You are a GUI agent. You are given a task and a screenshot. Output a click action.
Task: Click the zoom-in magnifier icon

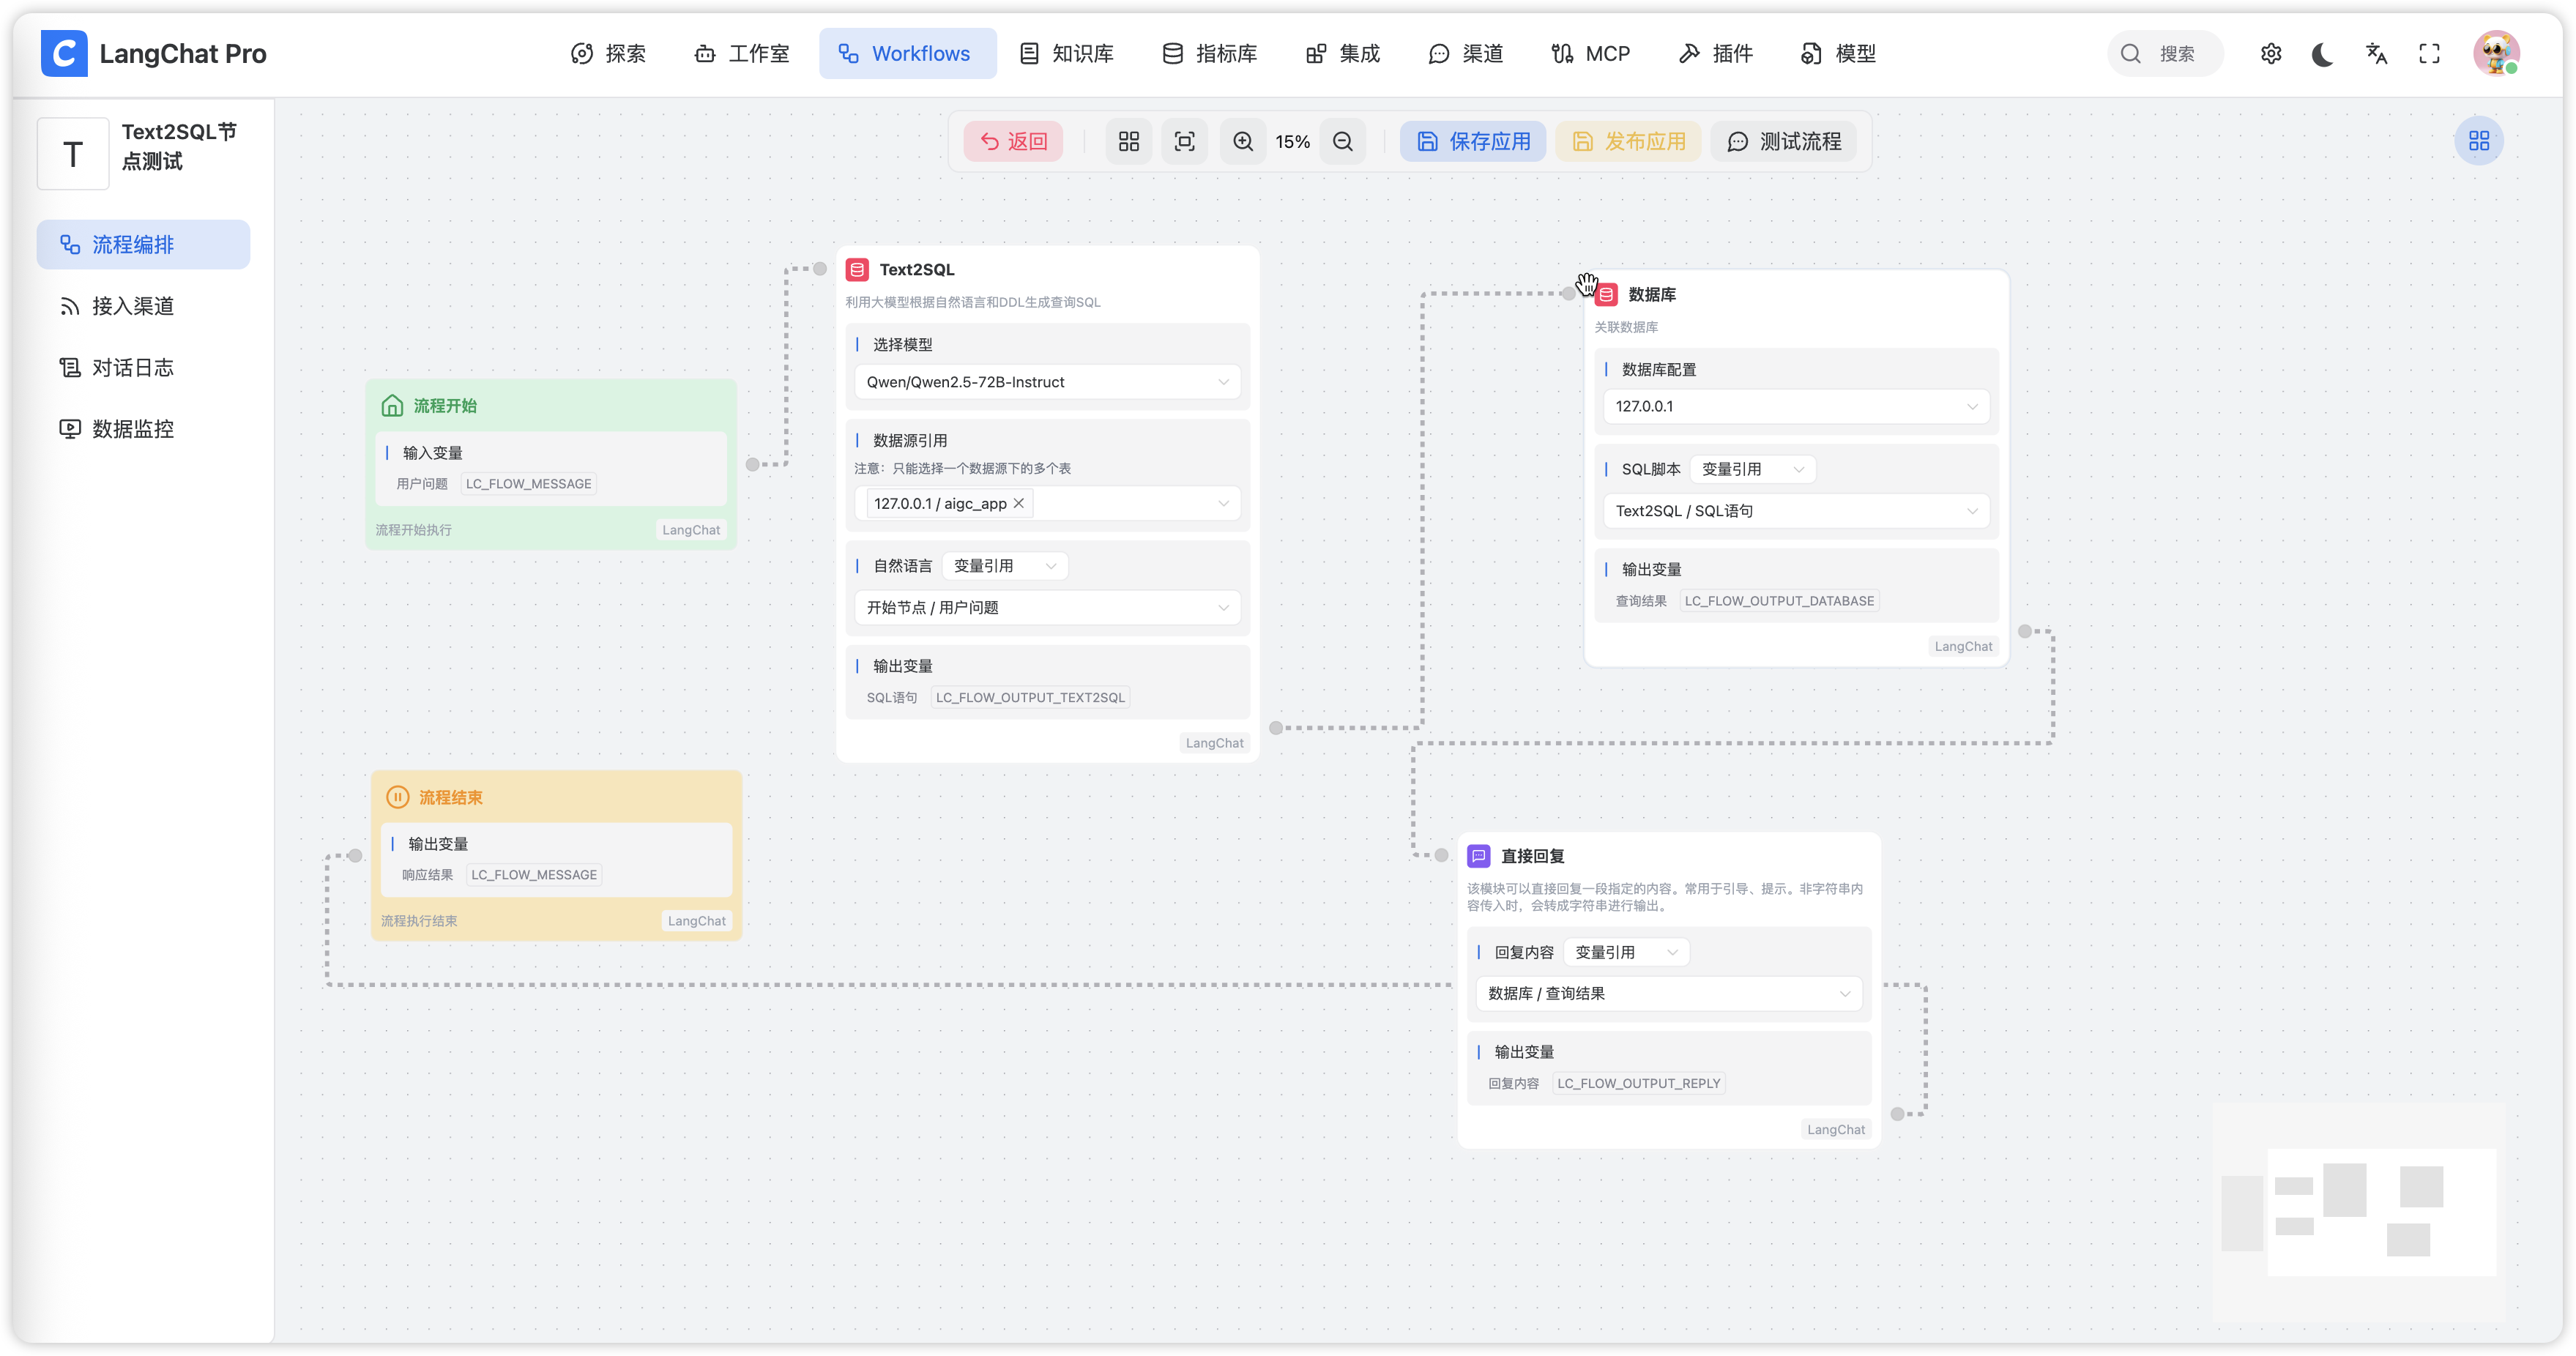click(x=1243, y=141)
